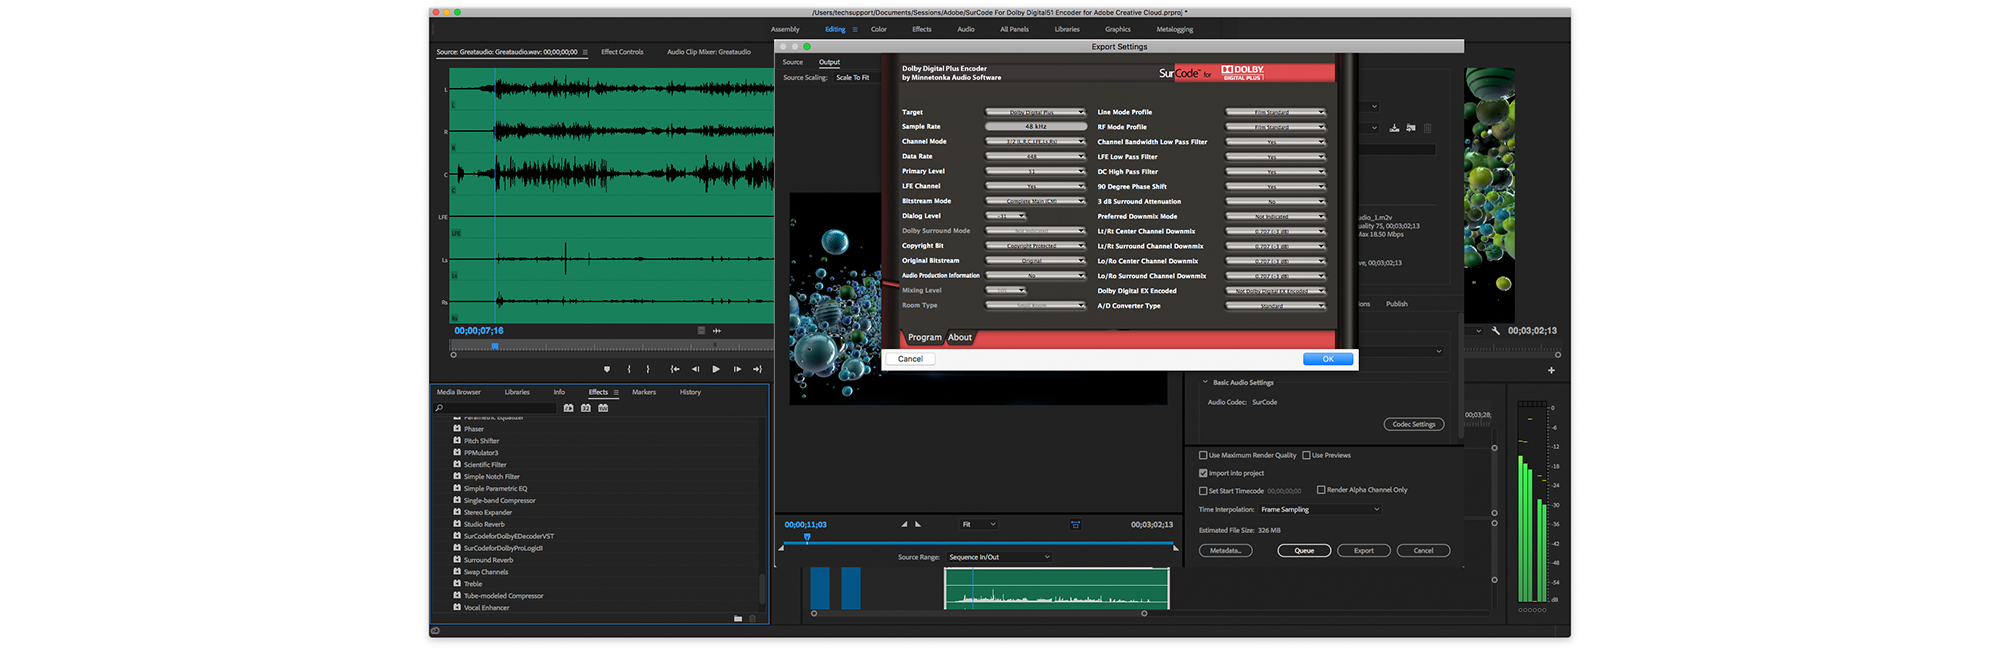Play the Greataudio clip in Source monitor
Screen dimensions: 2000x650
[x=716, y=369]
